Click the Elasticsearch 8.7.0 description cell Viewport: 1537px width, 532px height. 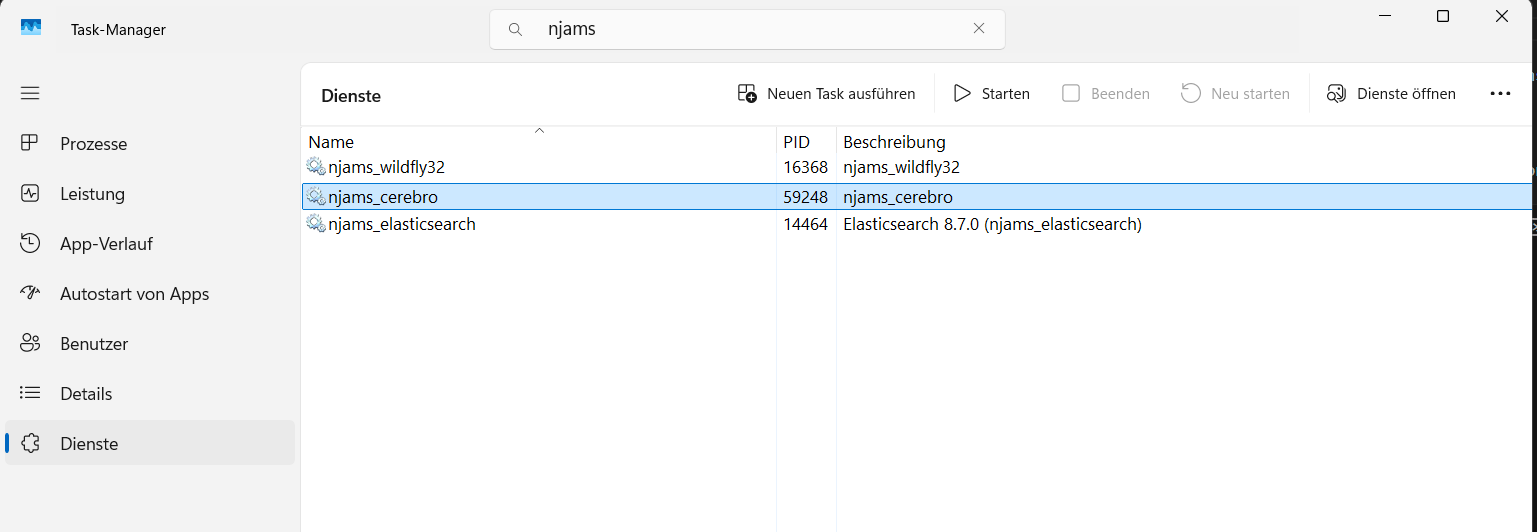point(992,224)
